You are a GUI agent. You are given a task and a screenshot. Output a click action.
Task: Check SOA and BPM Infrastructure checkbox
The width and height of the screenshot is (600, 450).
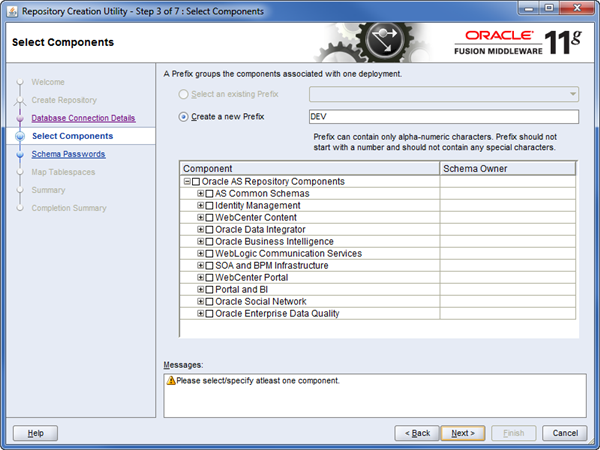click(x=209, y=266)
